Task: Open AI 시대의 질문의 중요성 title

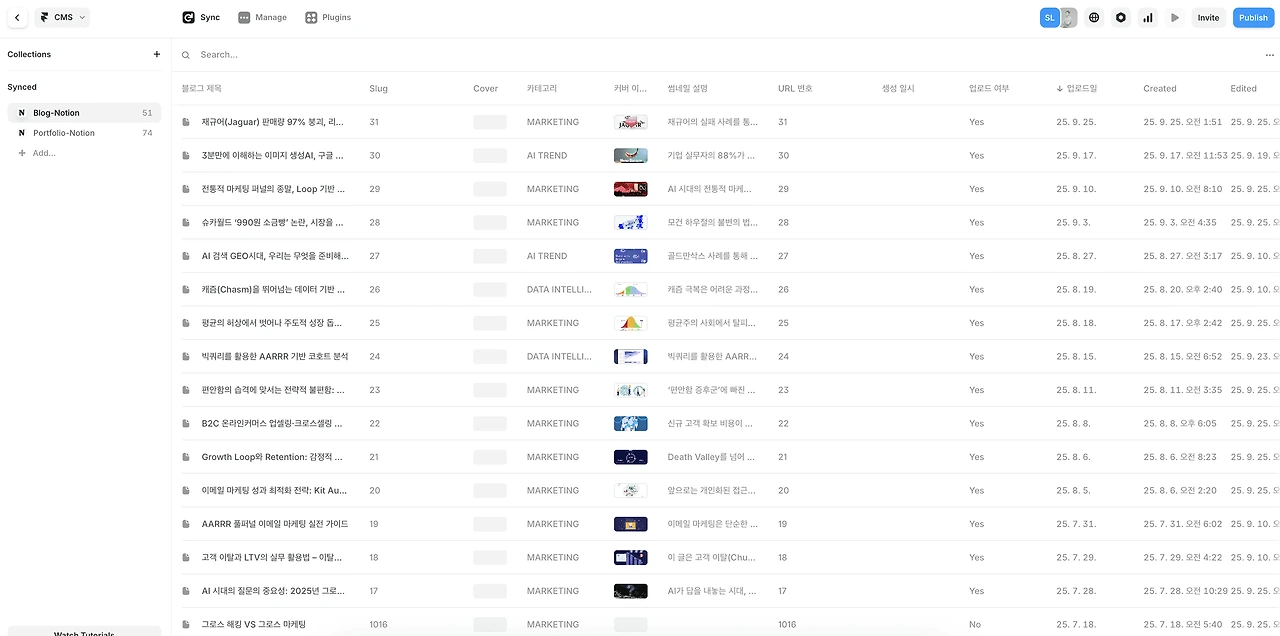Action: click(272, 591)
